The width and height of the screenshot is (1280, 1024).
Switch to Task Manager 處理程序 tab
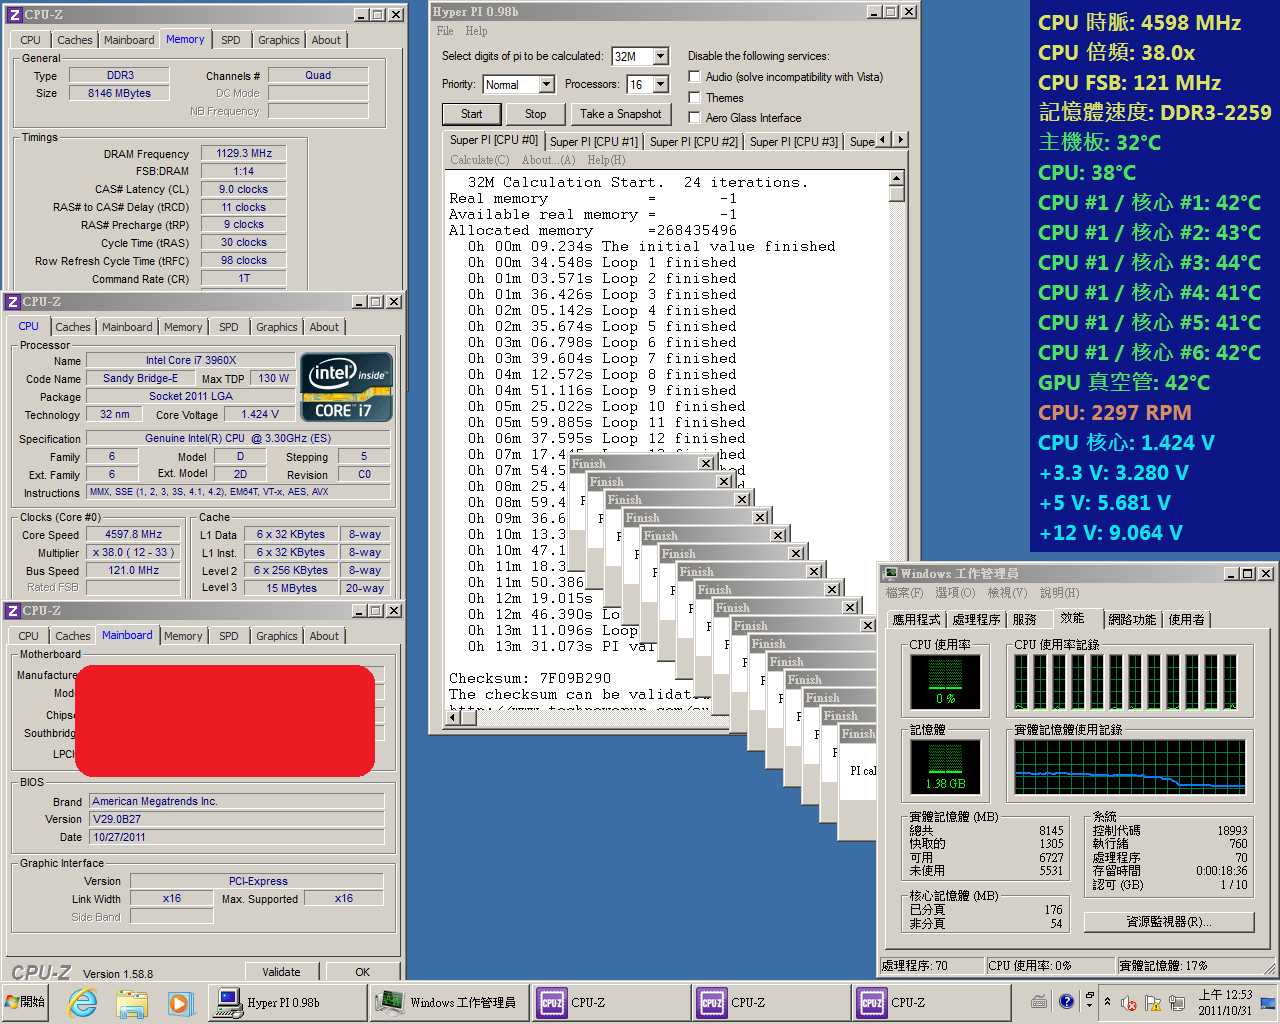pos(976,620)
